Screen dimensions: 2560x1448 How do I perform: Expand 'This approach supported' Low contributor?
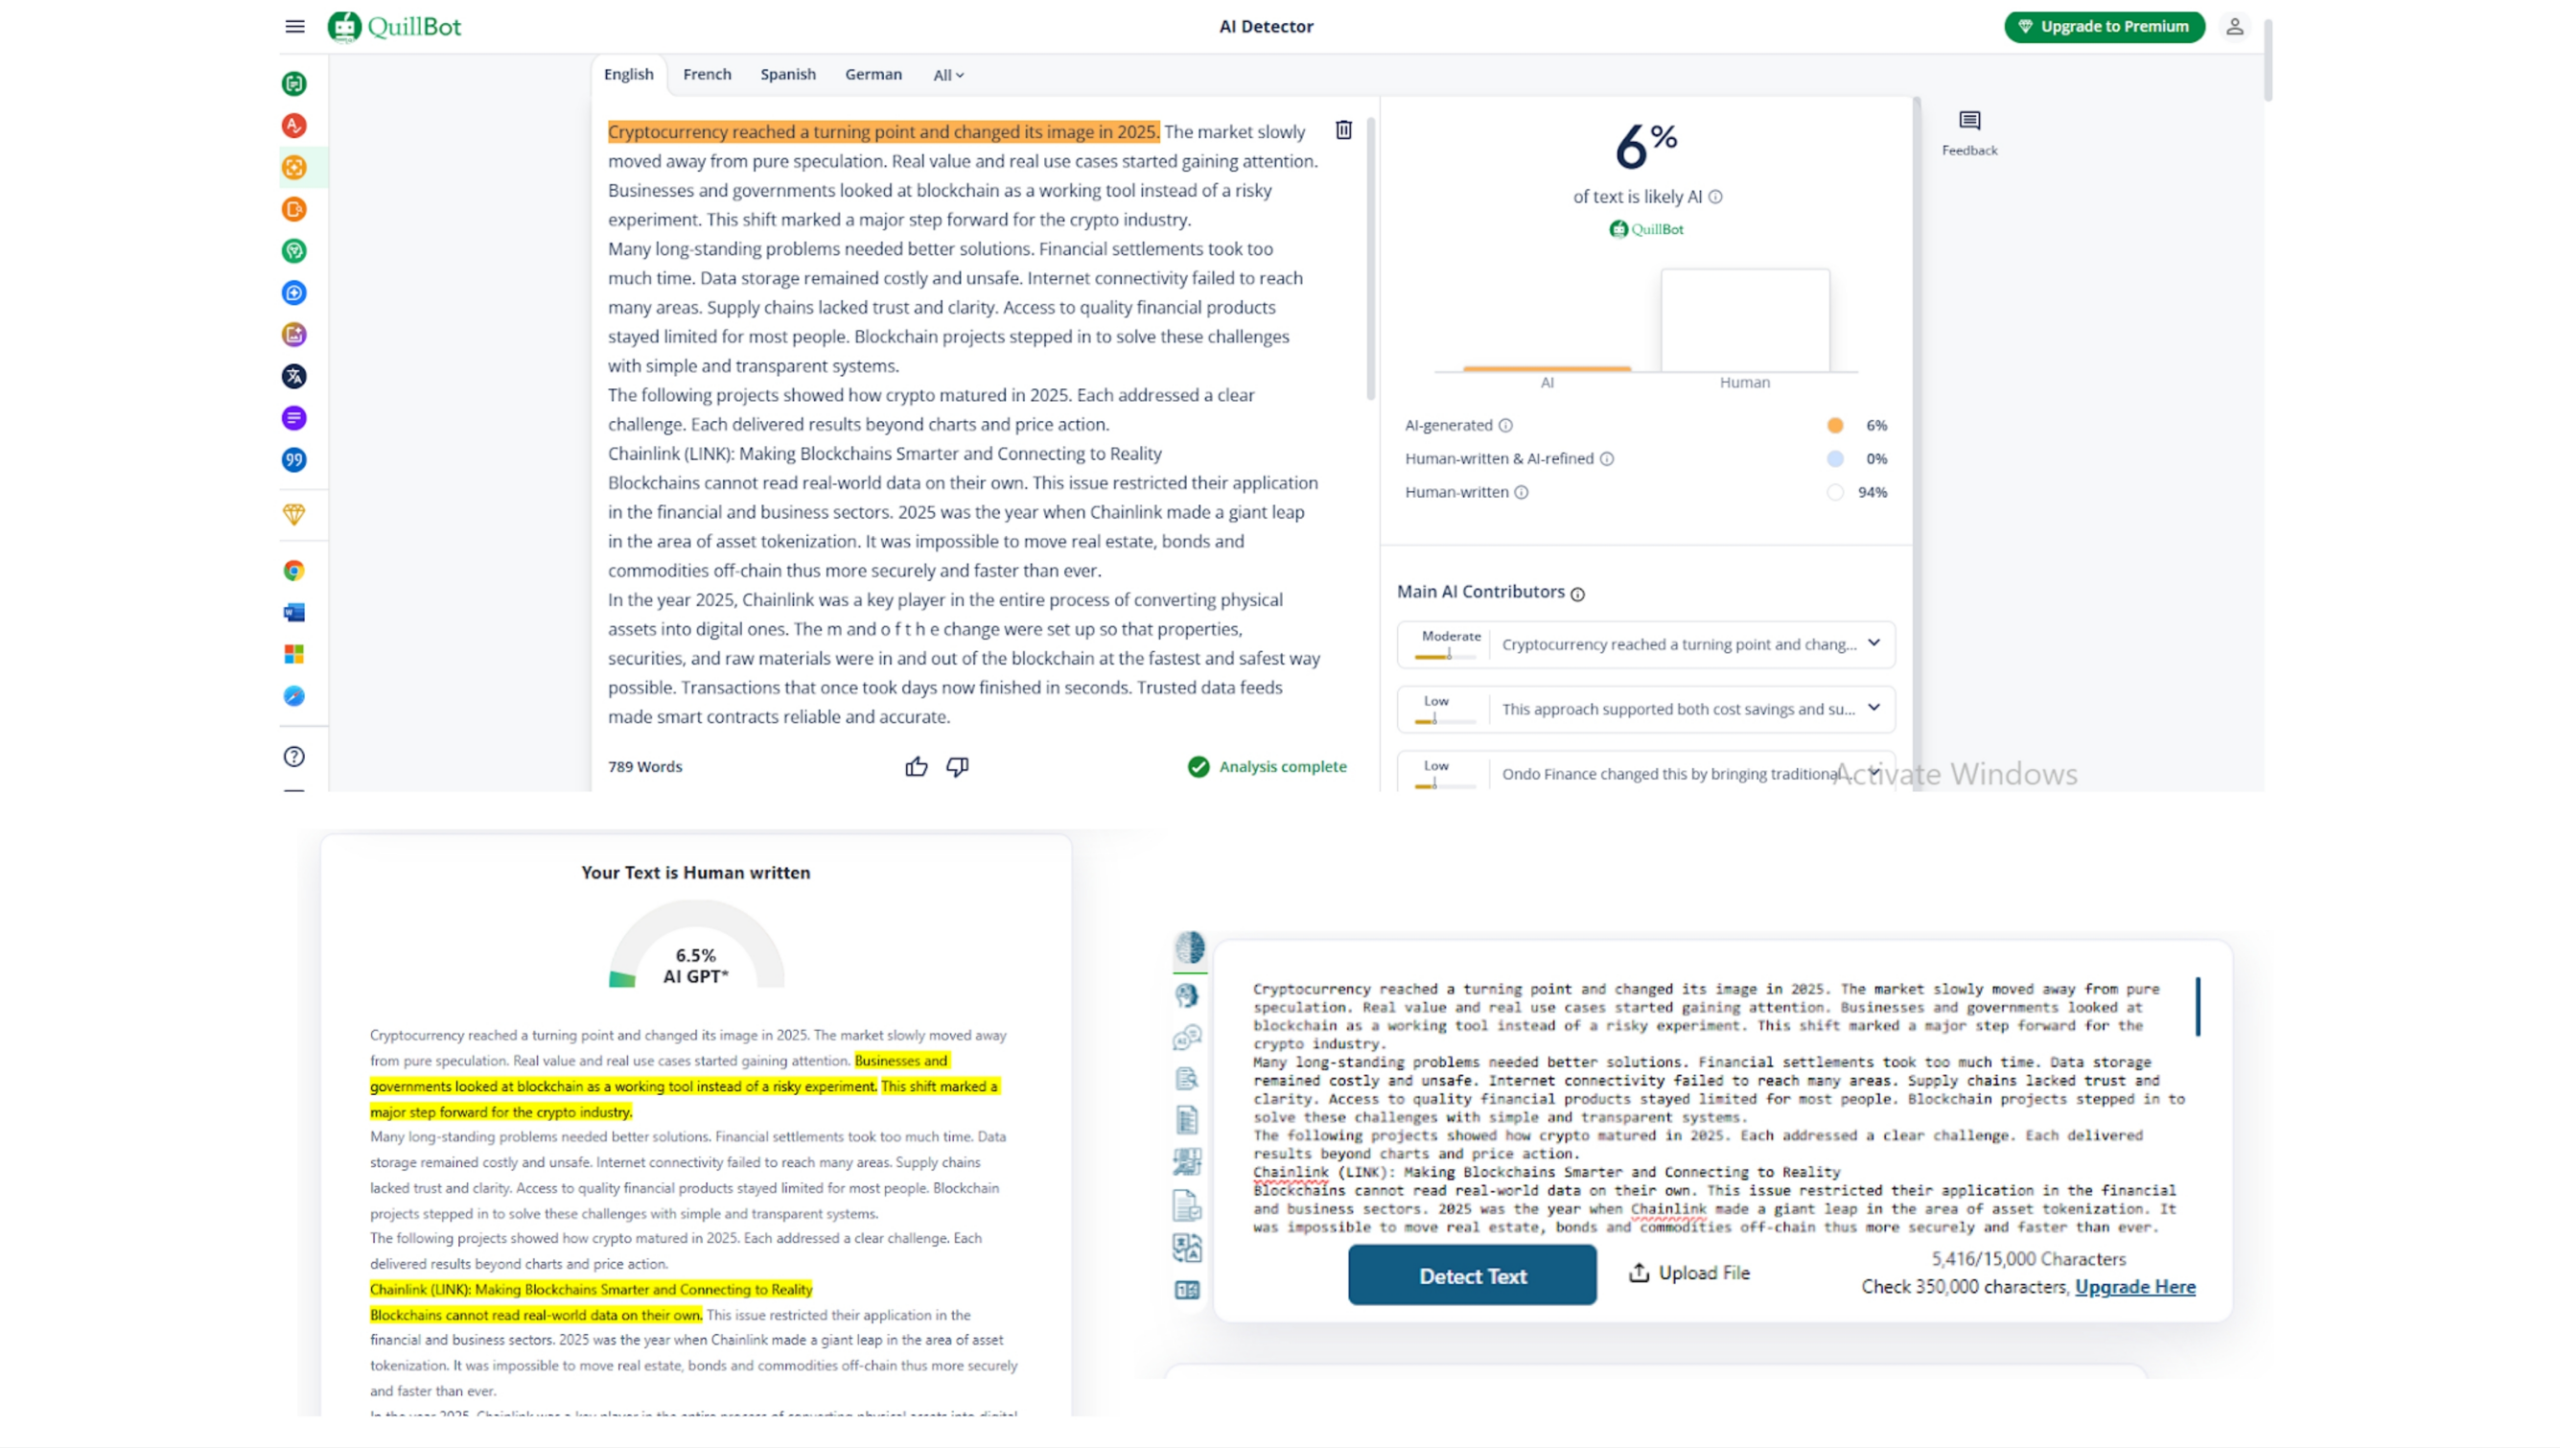pos(1873,708)
